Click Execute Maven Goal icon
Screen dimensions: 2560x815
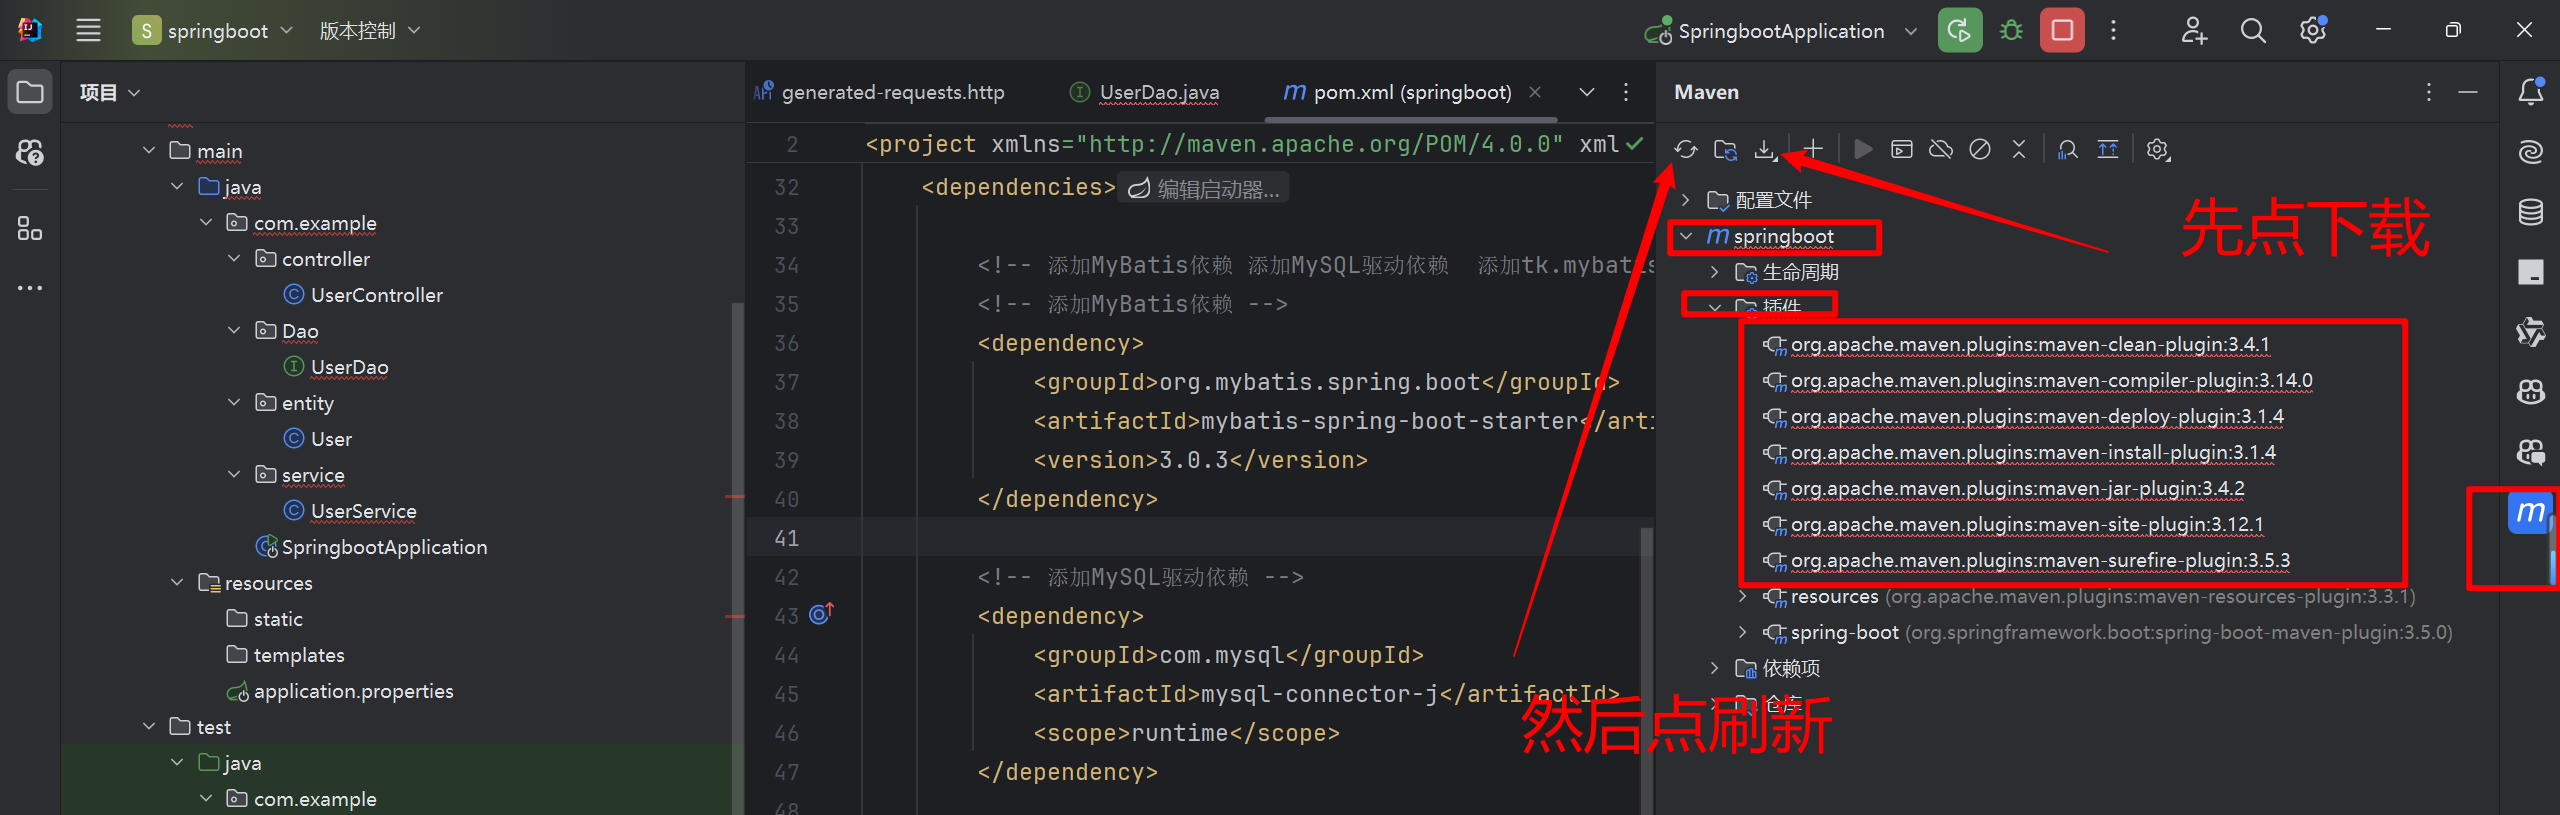pos(1902,150)
